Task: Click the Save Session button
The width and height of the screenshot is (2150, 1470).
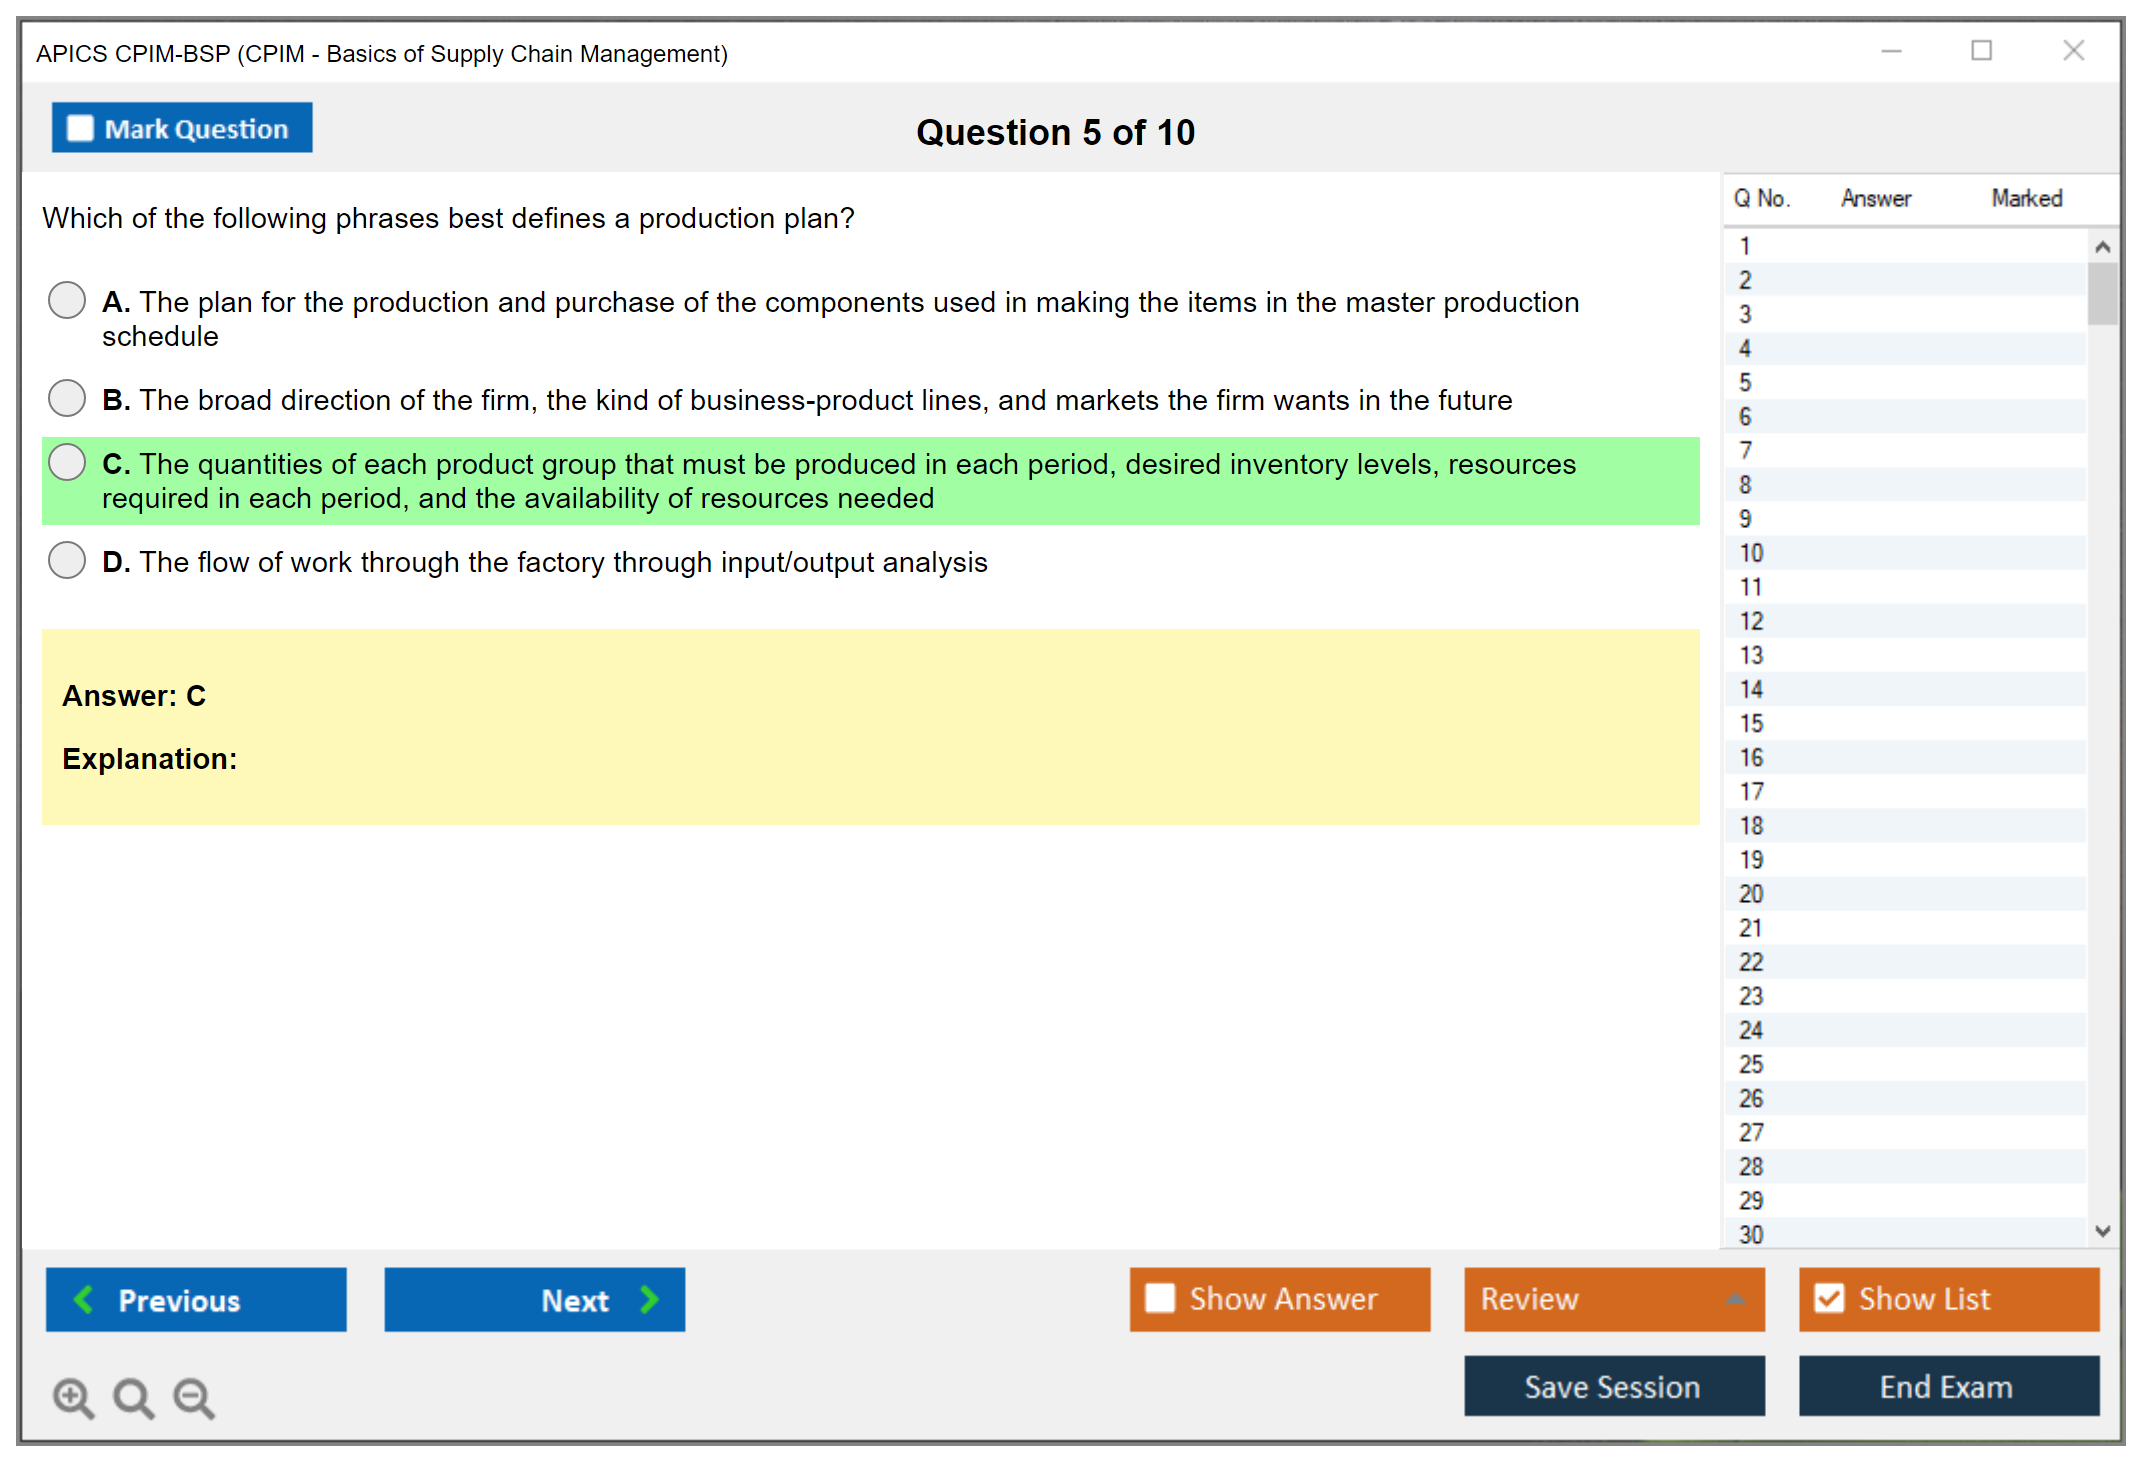Action: 1613,1386
